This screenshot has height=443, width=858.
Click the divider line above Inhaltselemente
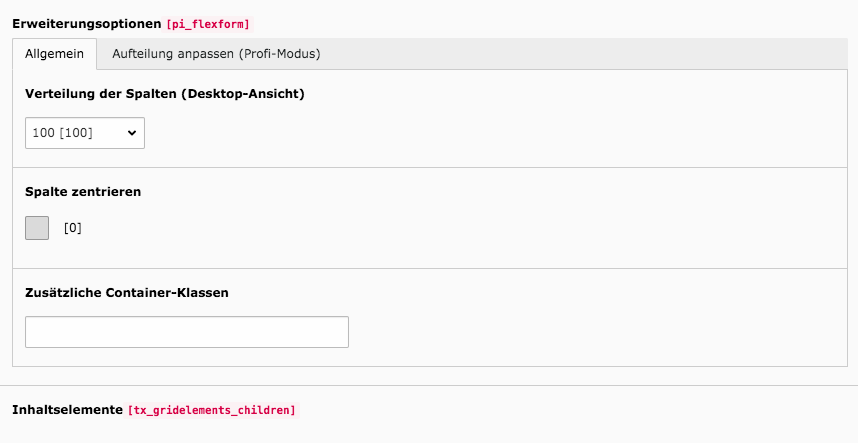[x=429, y=386]
